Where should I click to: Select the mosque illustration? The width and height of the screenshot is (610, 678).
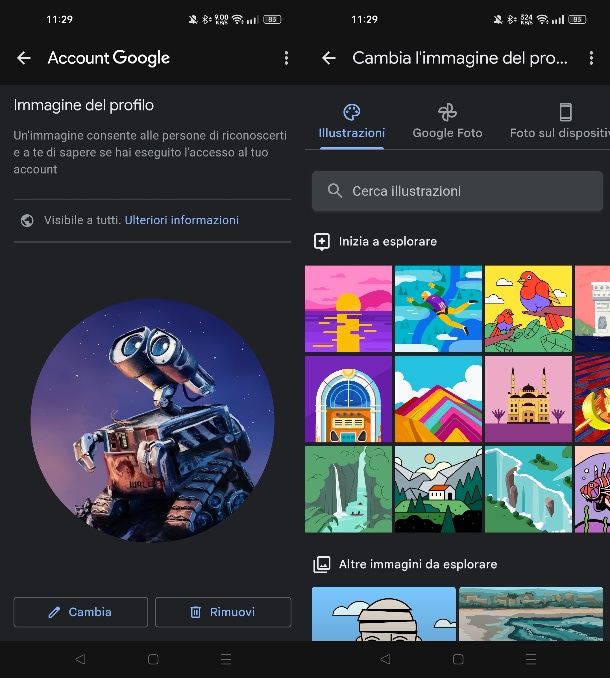(528, 399)
